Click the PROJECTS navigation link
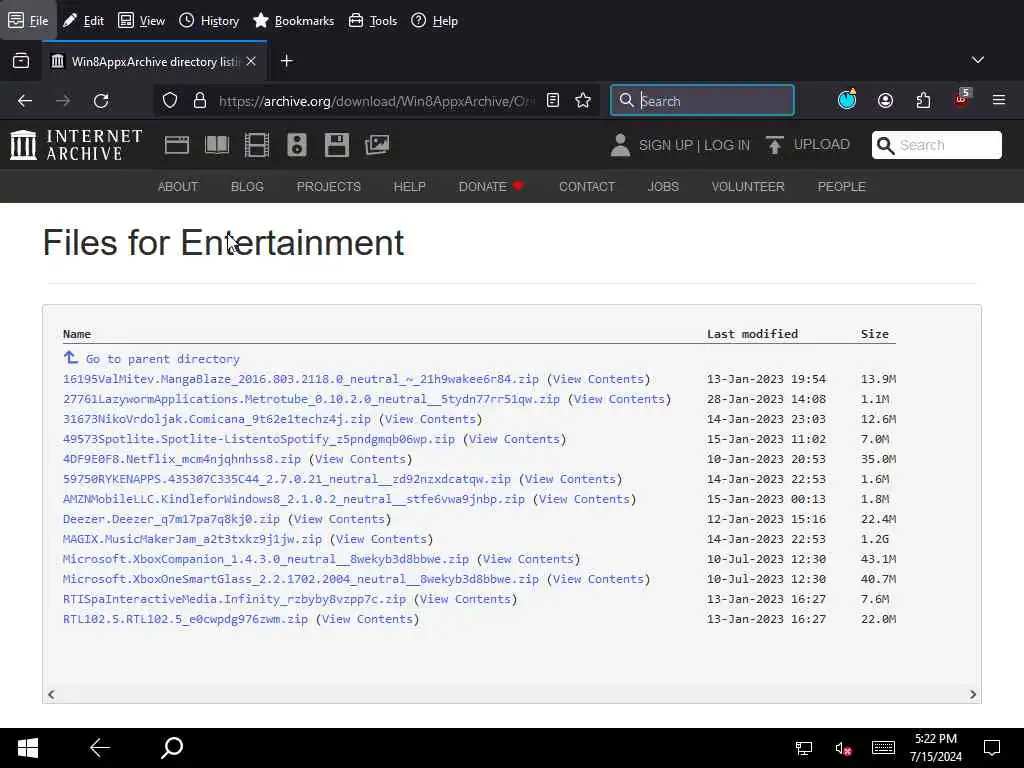Viewport: 1024px width, 768px height. pyautogui.click(x=328, y=187)
